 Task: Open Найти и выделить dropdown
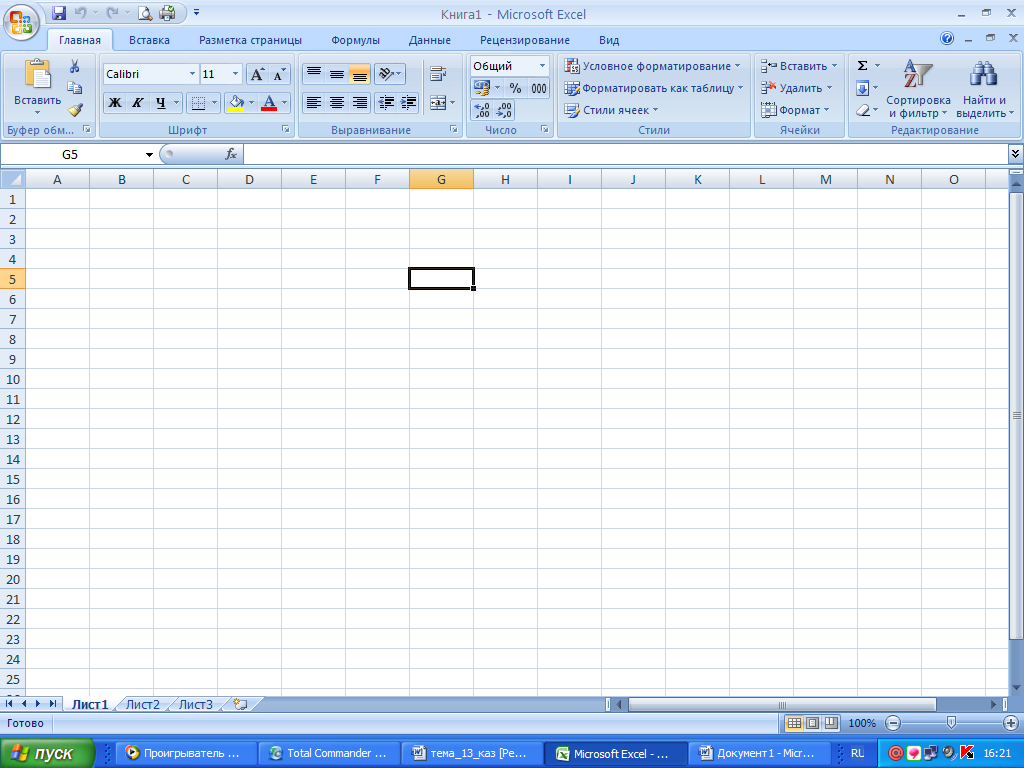[x=984, y=89]
